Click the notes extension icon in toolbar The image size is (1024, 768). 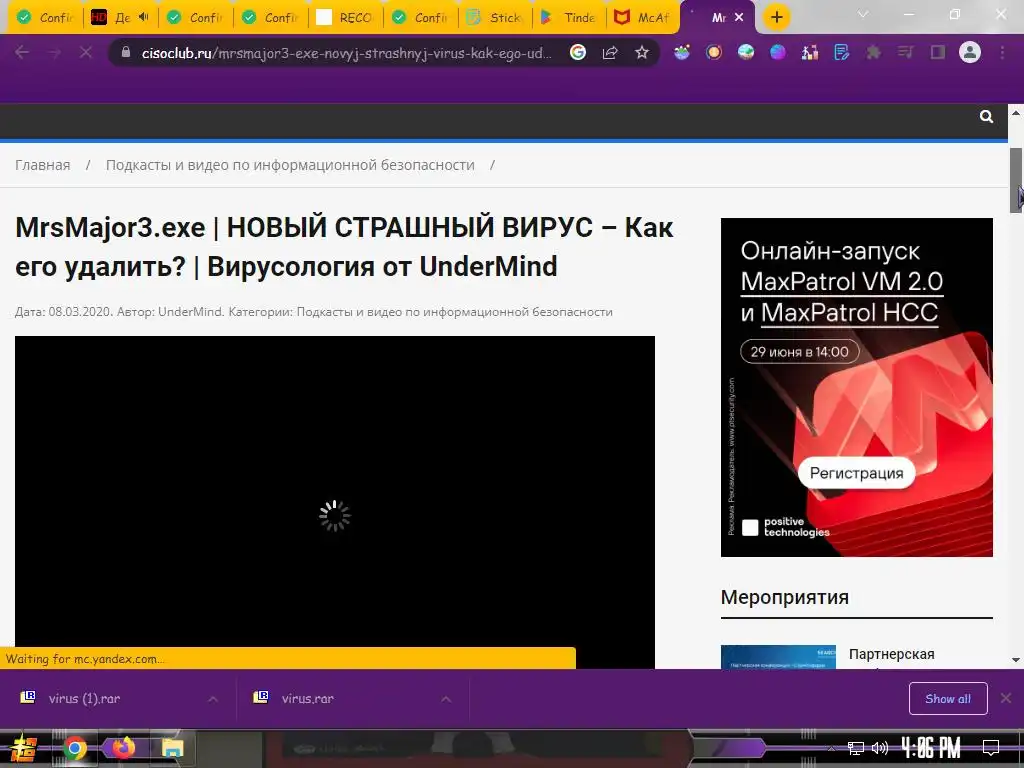[x=842, y=52]
